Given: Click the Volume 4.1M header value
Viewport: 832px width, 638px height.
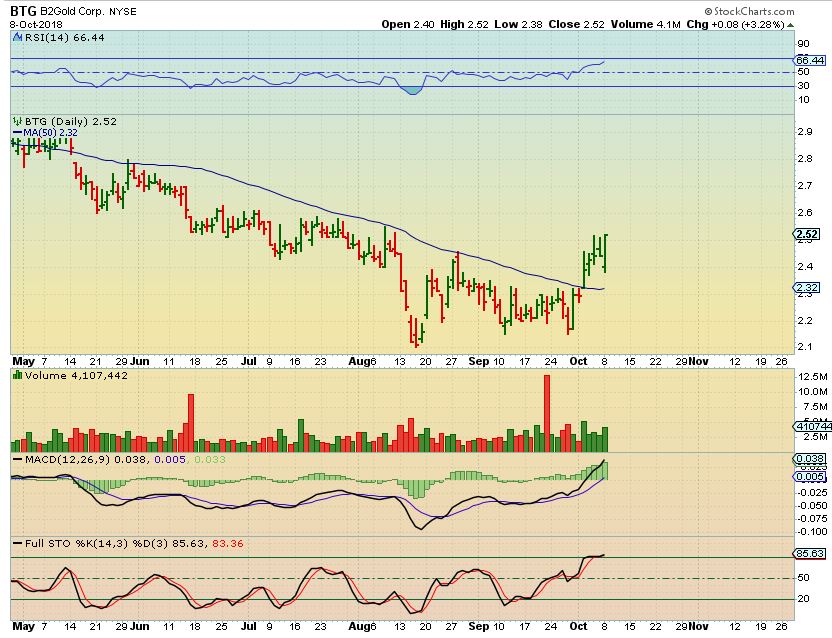Looking at the screenshot, I should (x=645, y=24).
